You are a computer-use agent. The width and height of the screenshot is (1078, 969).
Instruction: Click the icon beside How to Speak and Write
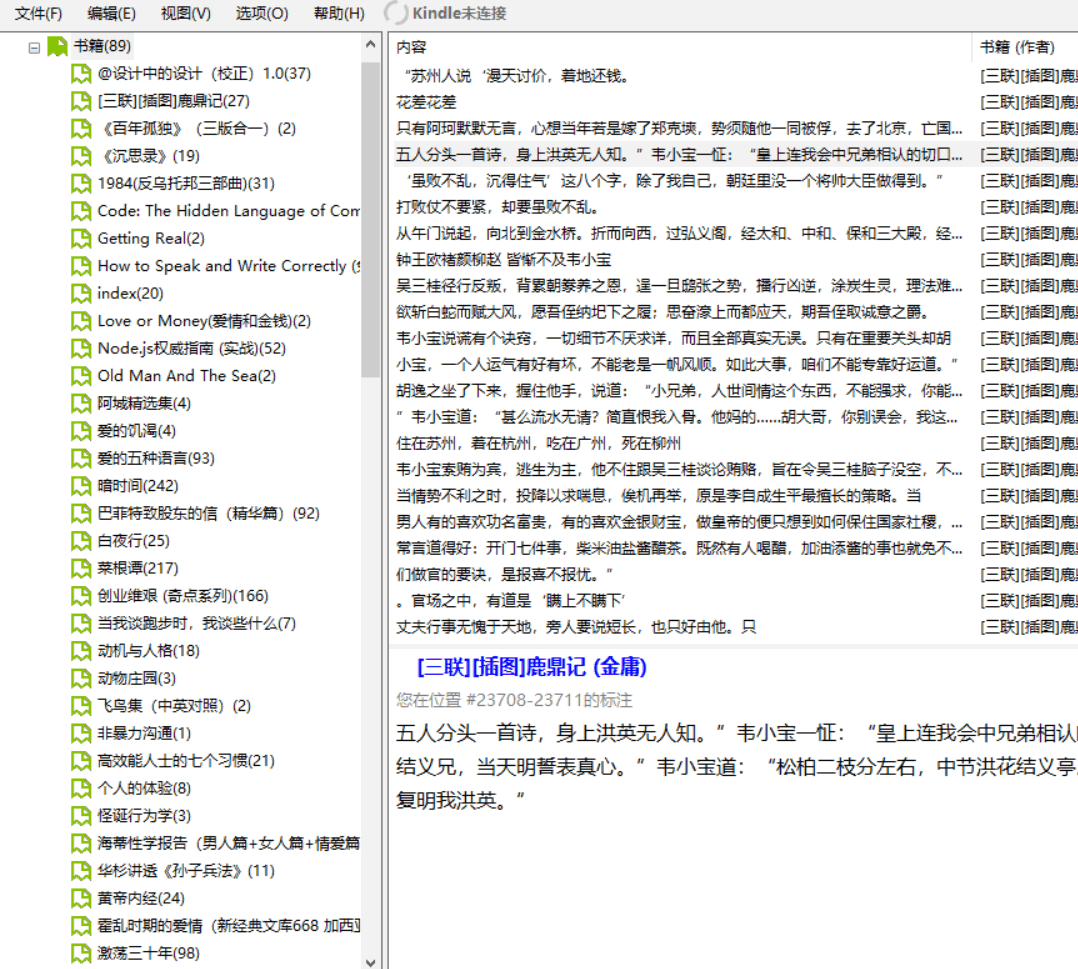81,266
